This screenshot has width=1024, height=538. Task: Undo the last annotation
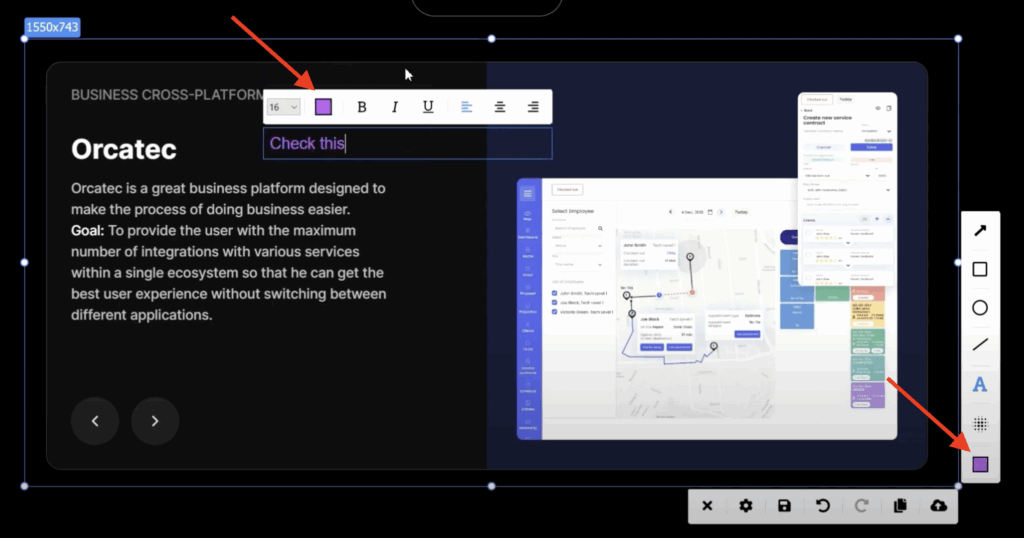coord(823,506)
